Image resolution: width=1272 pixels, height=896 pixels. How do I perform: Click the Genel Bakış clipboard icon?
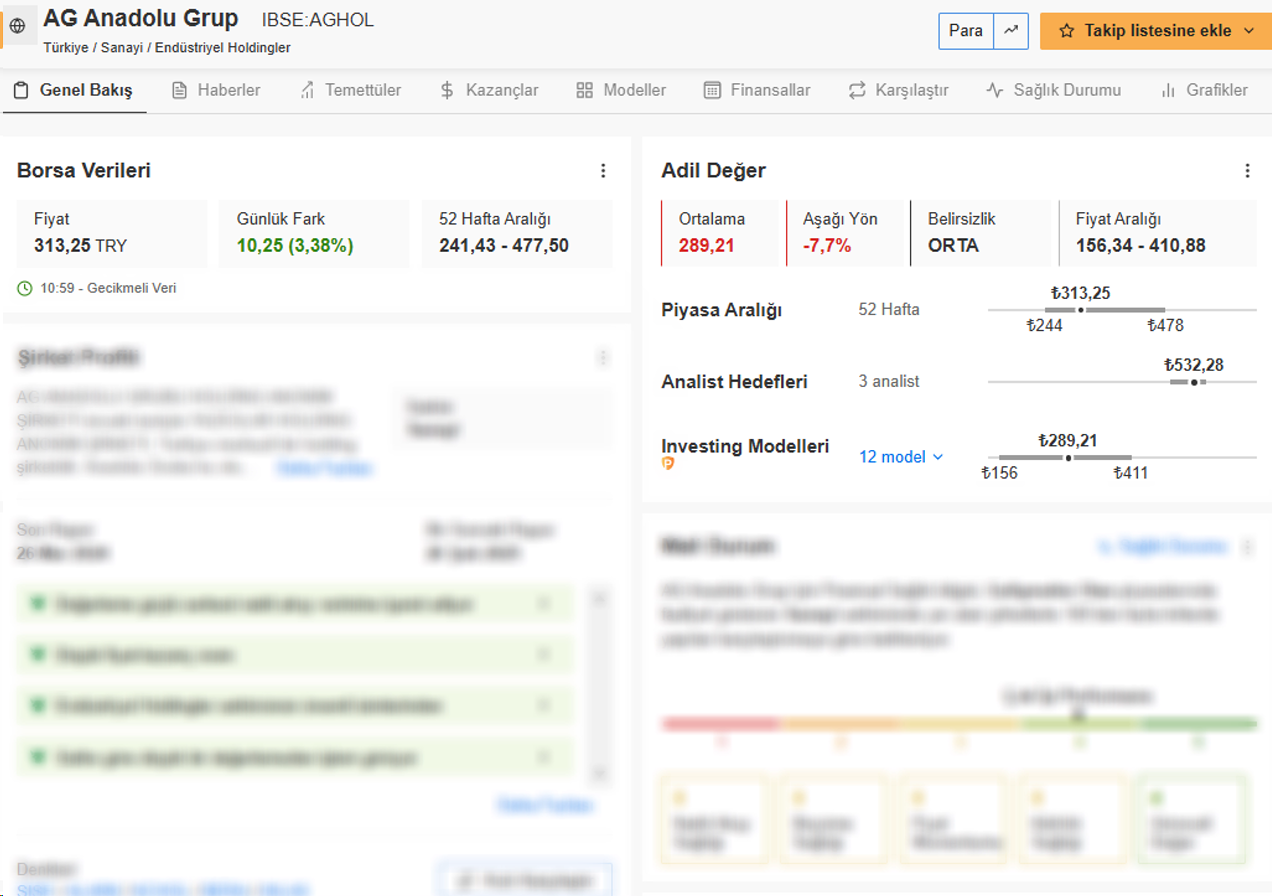click(x=20, y=90)
